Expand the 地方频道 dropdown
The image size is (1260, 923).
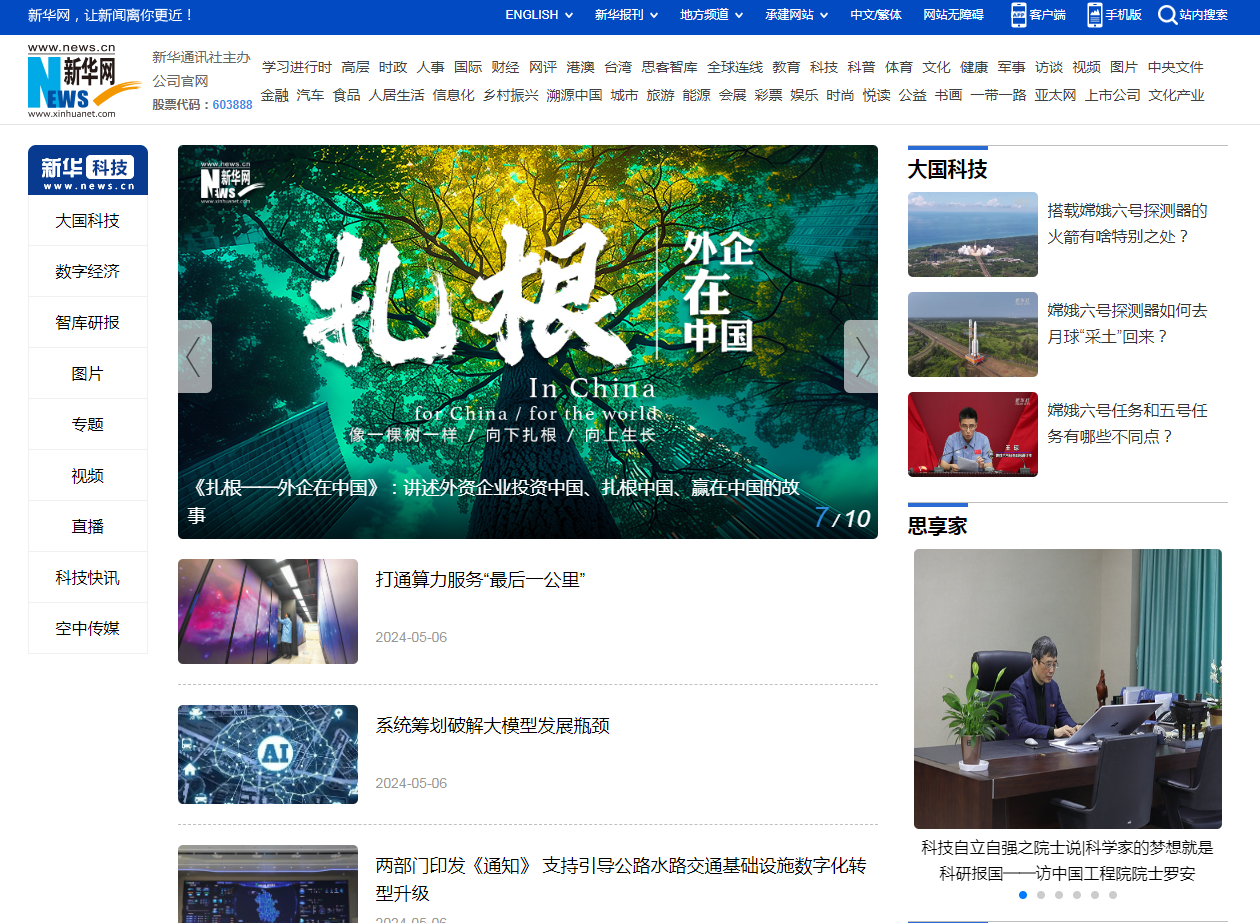click(712, 15)
